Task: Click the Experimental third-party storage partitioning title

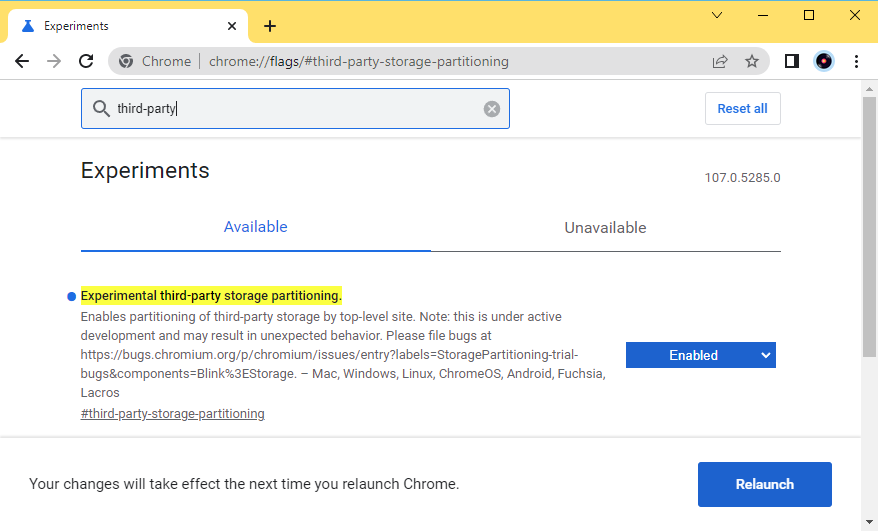Action: (x=211, y=296)
